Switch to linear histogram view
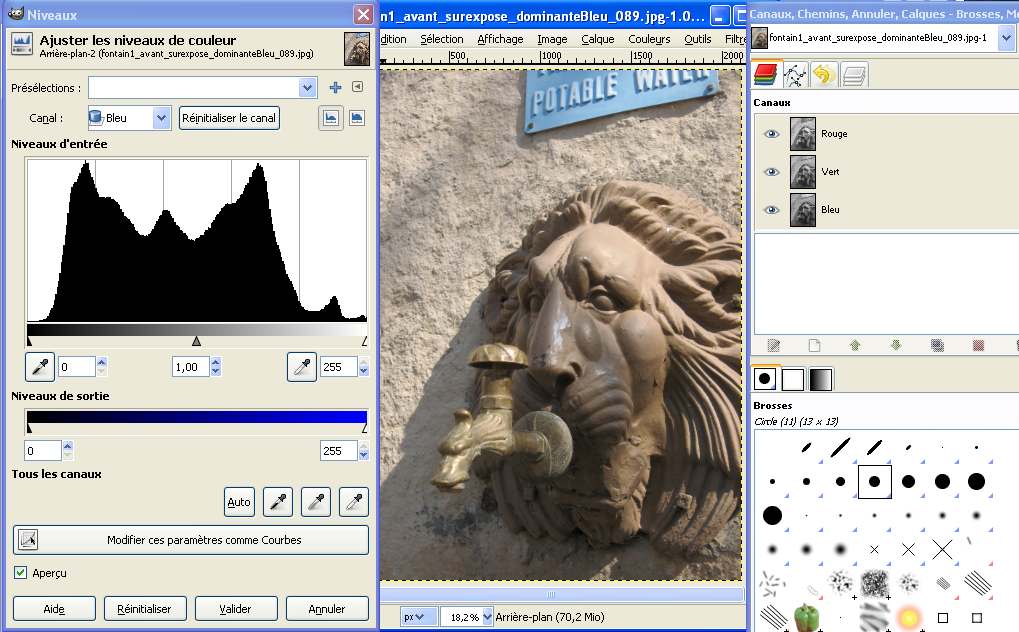Viewport: 1019px width, 632px height. [331, 118]
